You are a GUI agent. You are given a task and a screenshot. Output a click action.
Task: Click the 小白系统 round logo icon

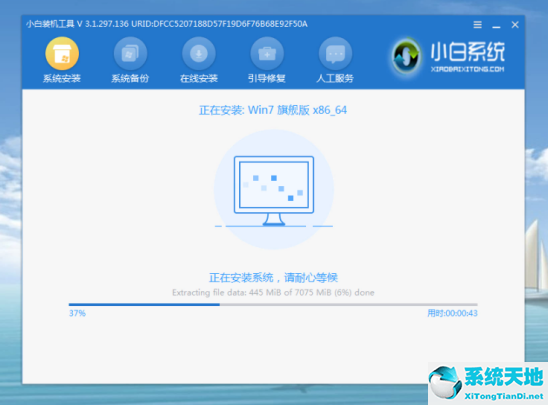[x=406, y=57]
